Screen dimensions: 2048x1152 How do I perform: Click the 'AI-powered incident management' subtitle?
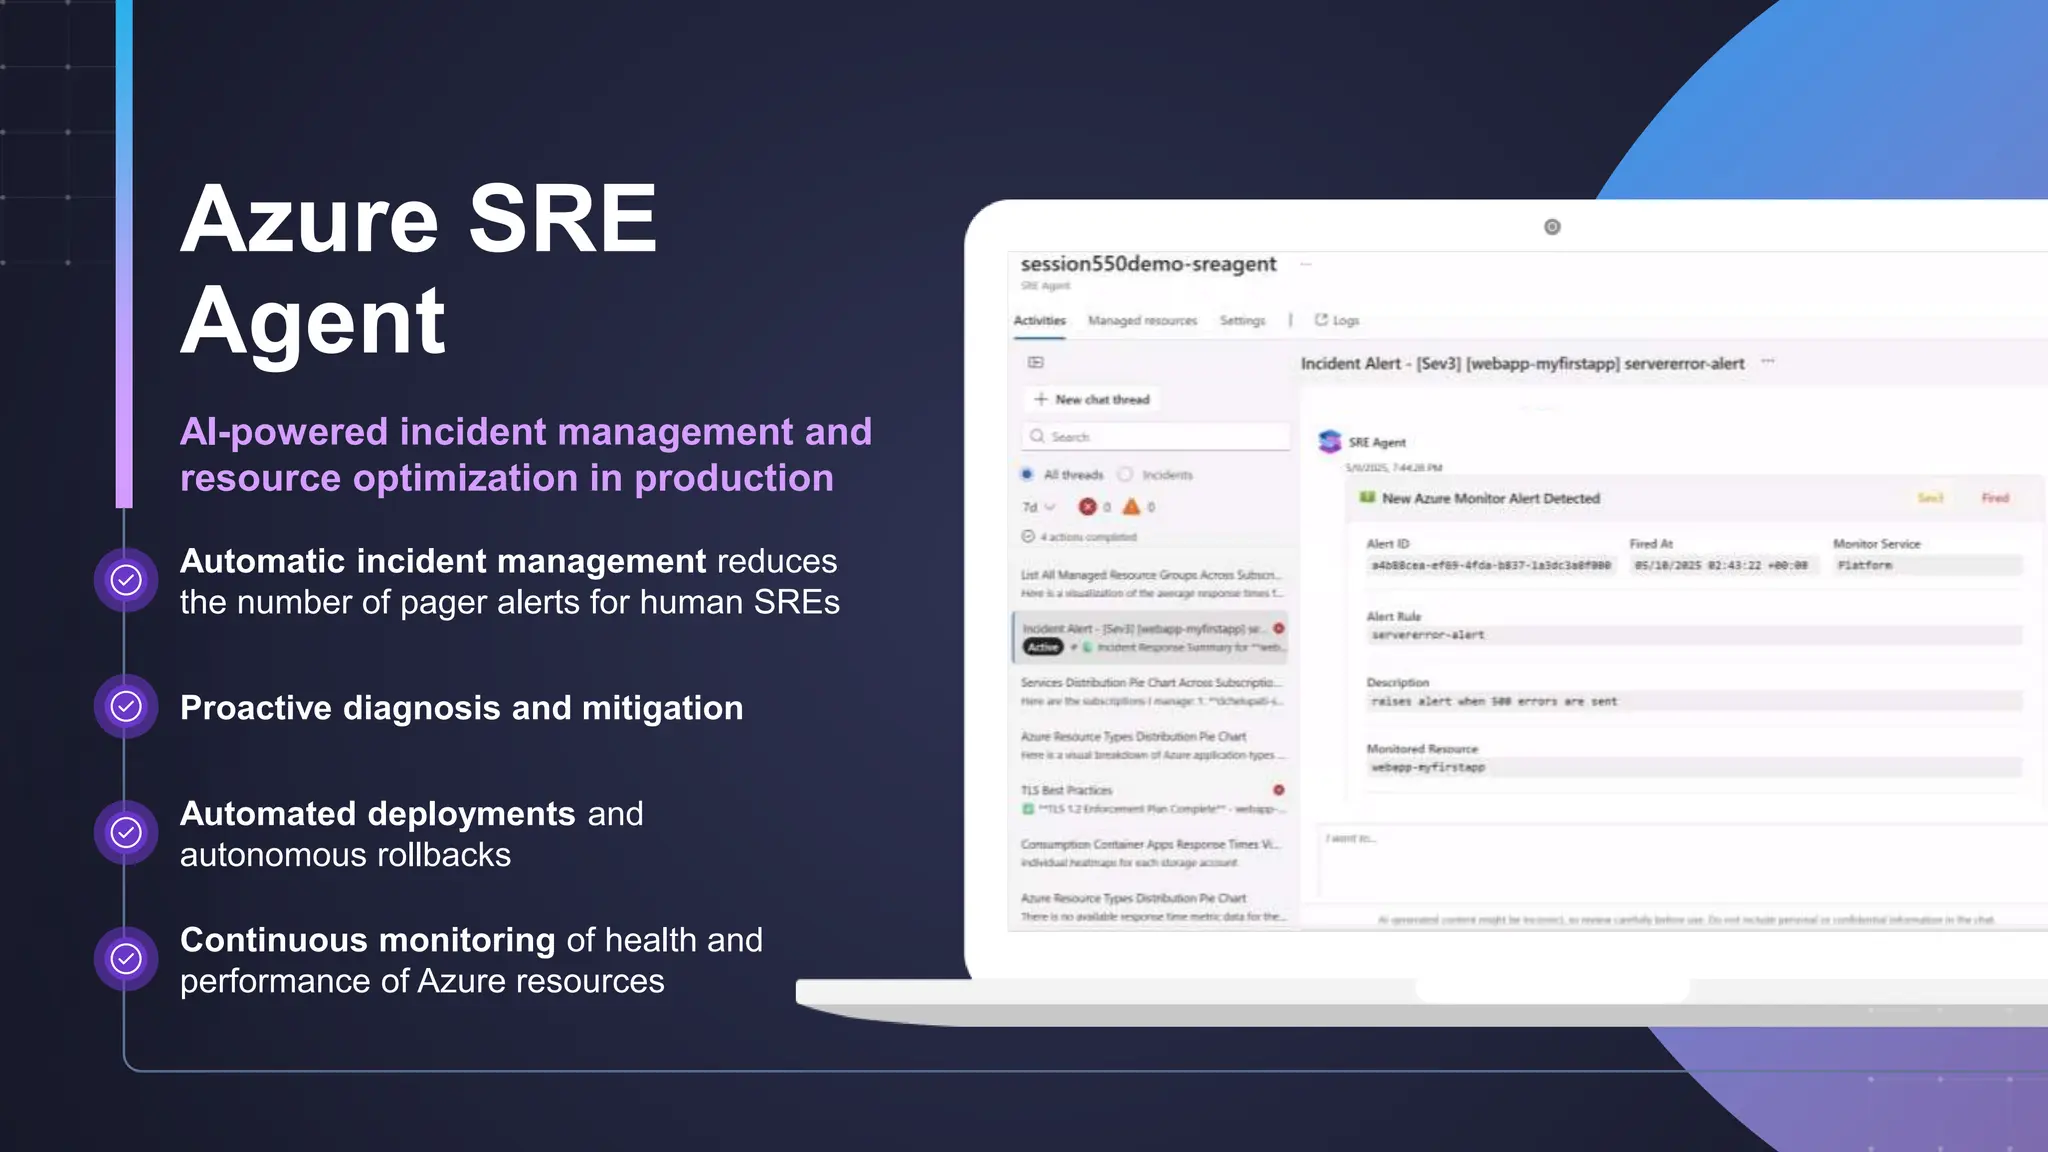526,455
